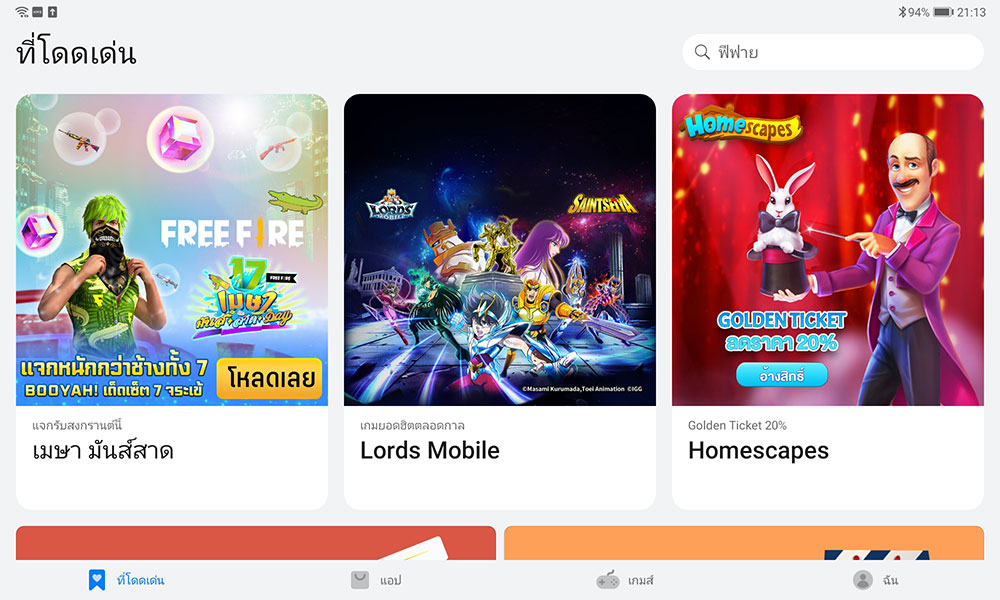
Task: Check the Bluetooth status icon
Action: (902, 12)
